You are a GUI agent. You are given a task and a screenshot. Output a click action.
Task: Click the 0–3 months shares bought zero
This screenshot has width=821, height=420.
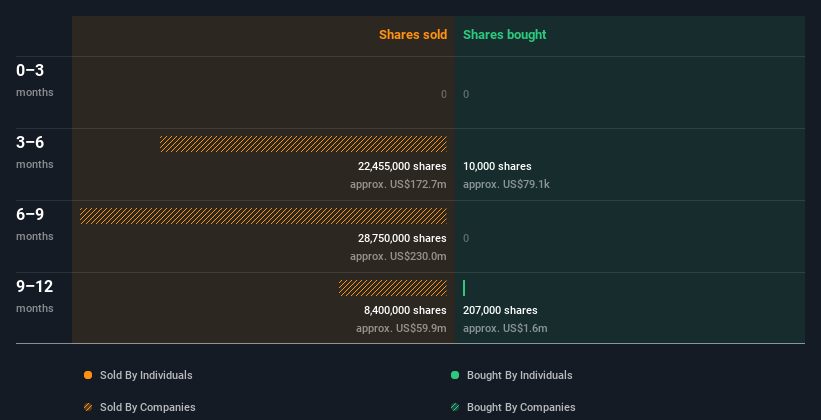pos(466,94)
